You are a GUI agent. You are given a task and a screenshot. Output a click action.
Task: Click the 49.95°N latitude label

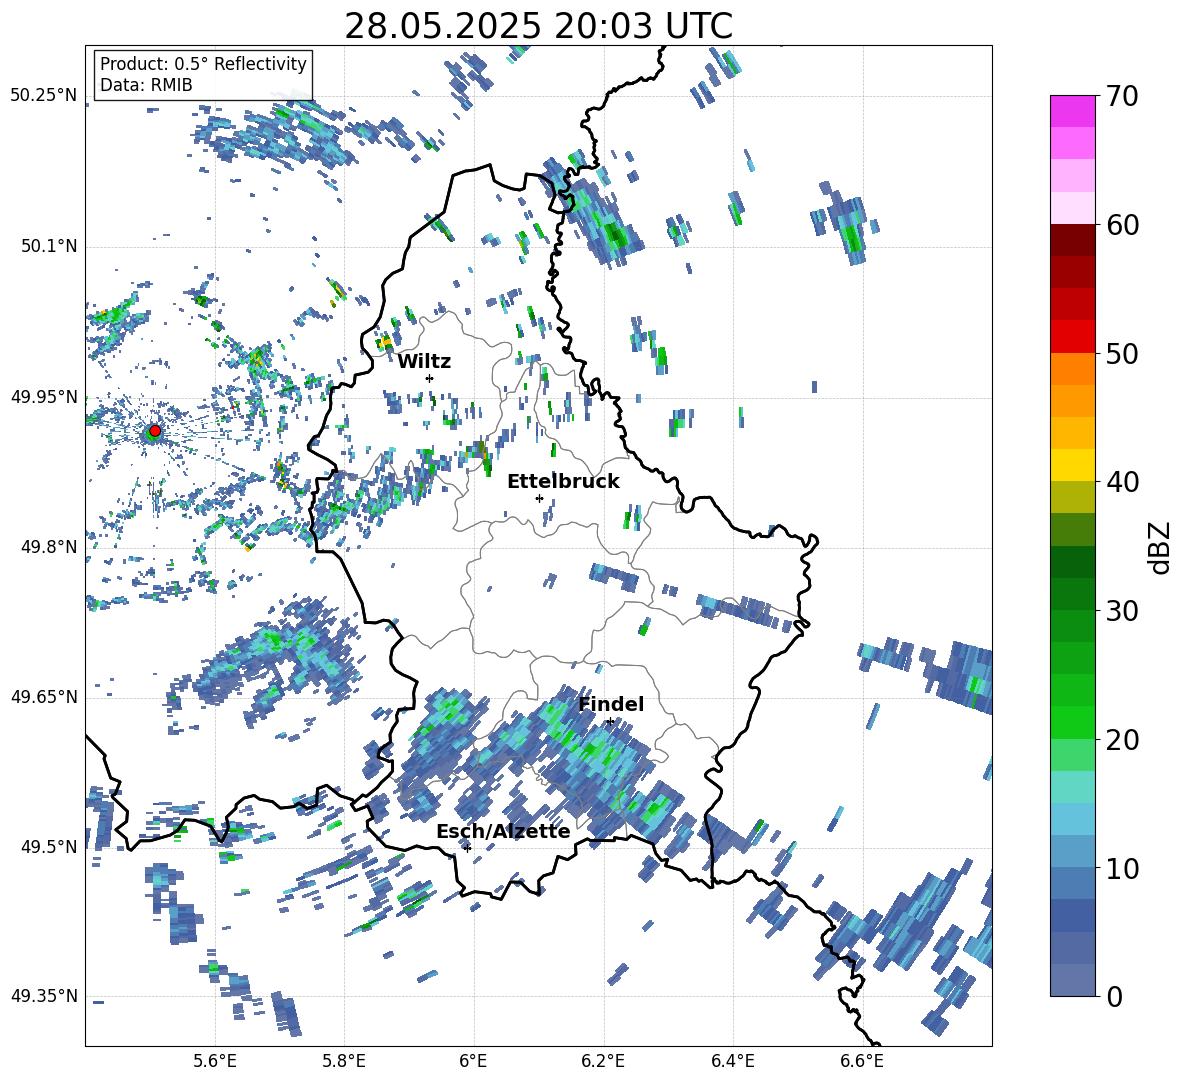[x=44, y=397]
